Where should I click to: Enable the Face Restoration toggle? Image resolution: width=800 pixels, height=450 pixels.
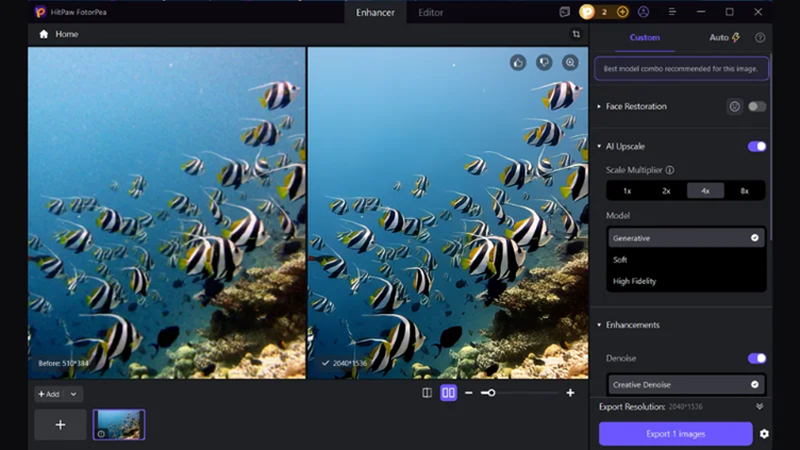(757, 107)
